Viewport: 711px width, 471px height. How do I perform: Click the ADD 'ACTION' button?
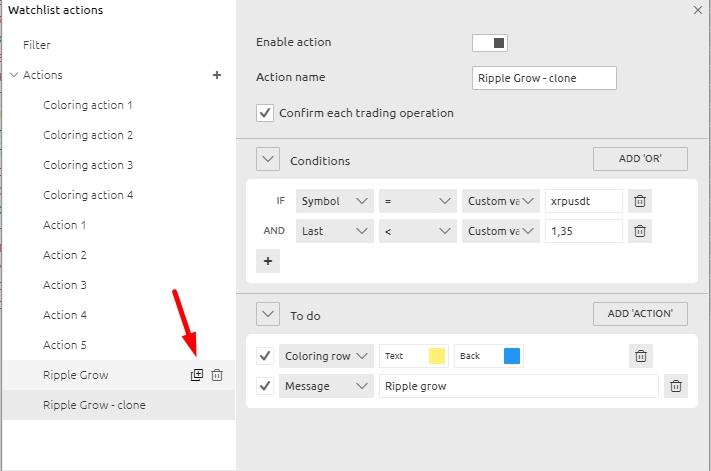click(640, 314)
